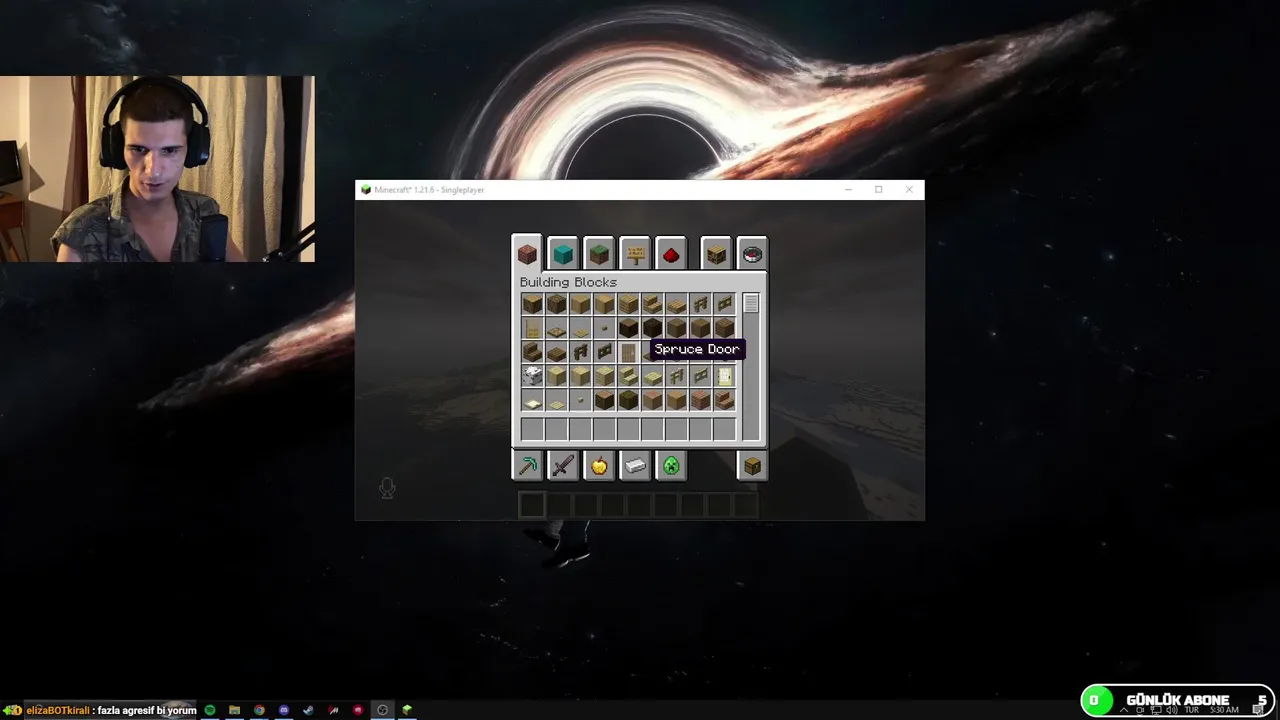This screenshot has width=1280, height=720.
Task: Open Discord from the taskbar
Action: (284, 710)
